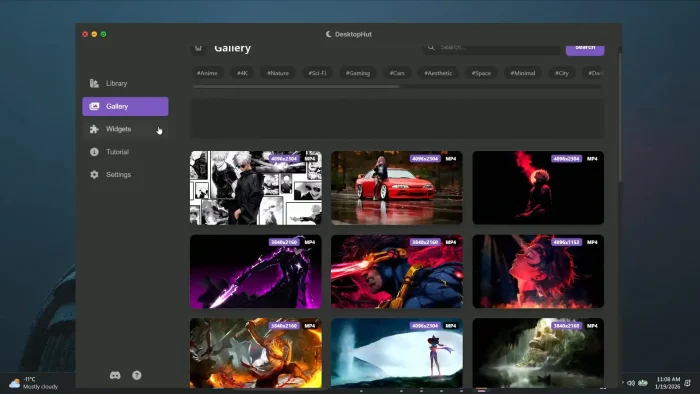Screen dimensions: 700x394
Task: Click the Tutorial info icon
Action: tap(94, 152)
